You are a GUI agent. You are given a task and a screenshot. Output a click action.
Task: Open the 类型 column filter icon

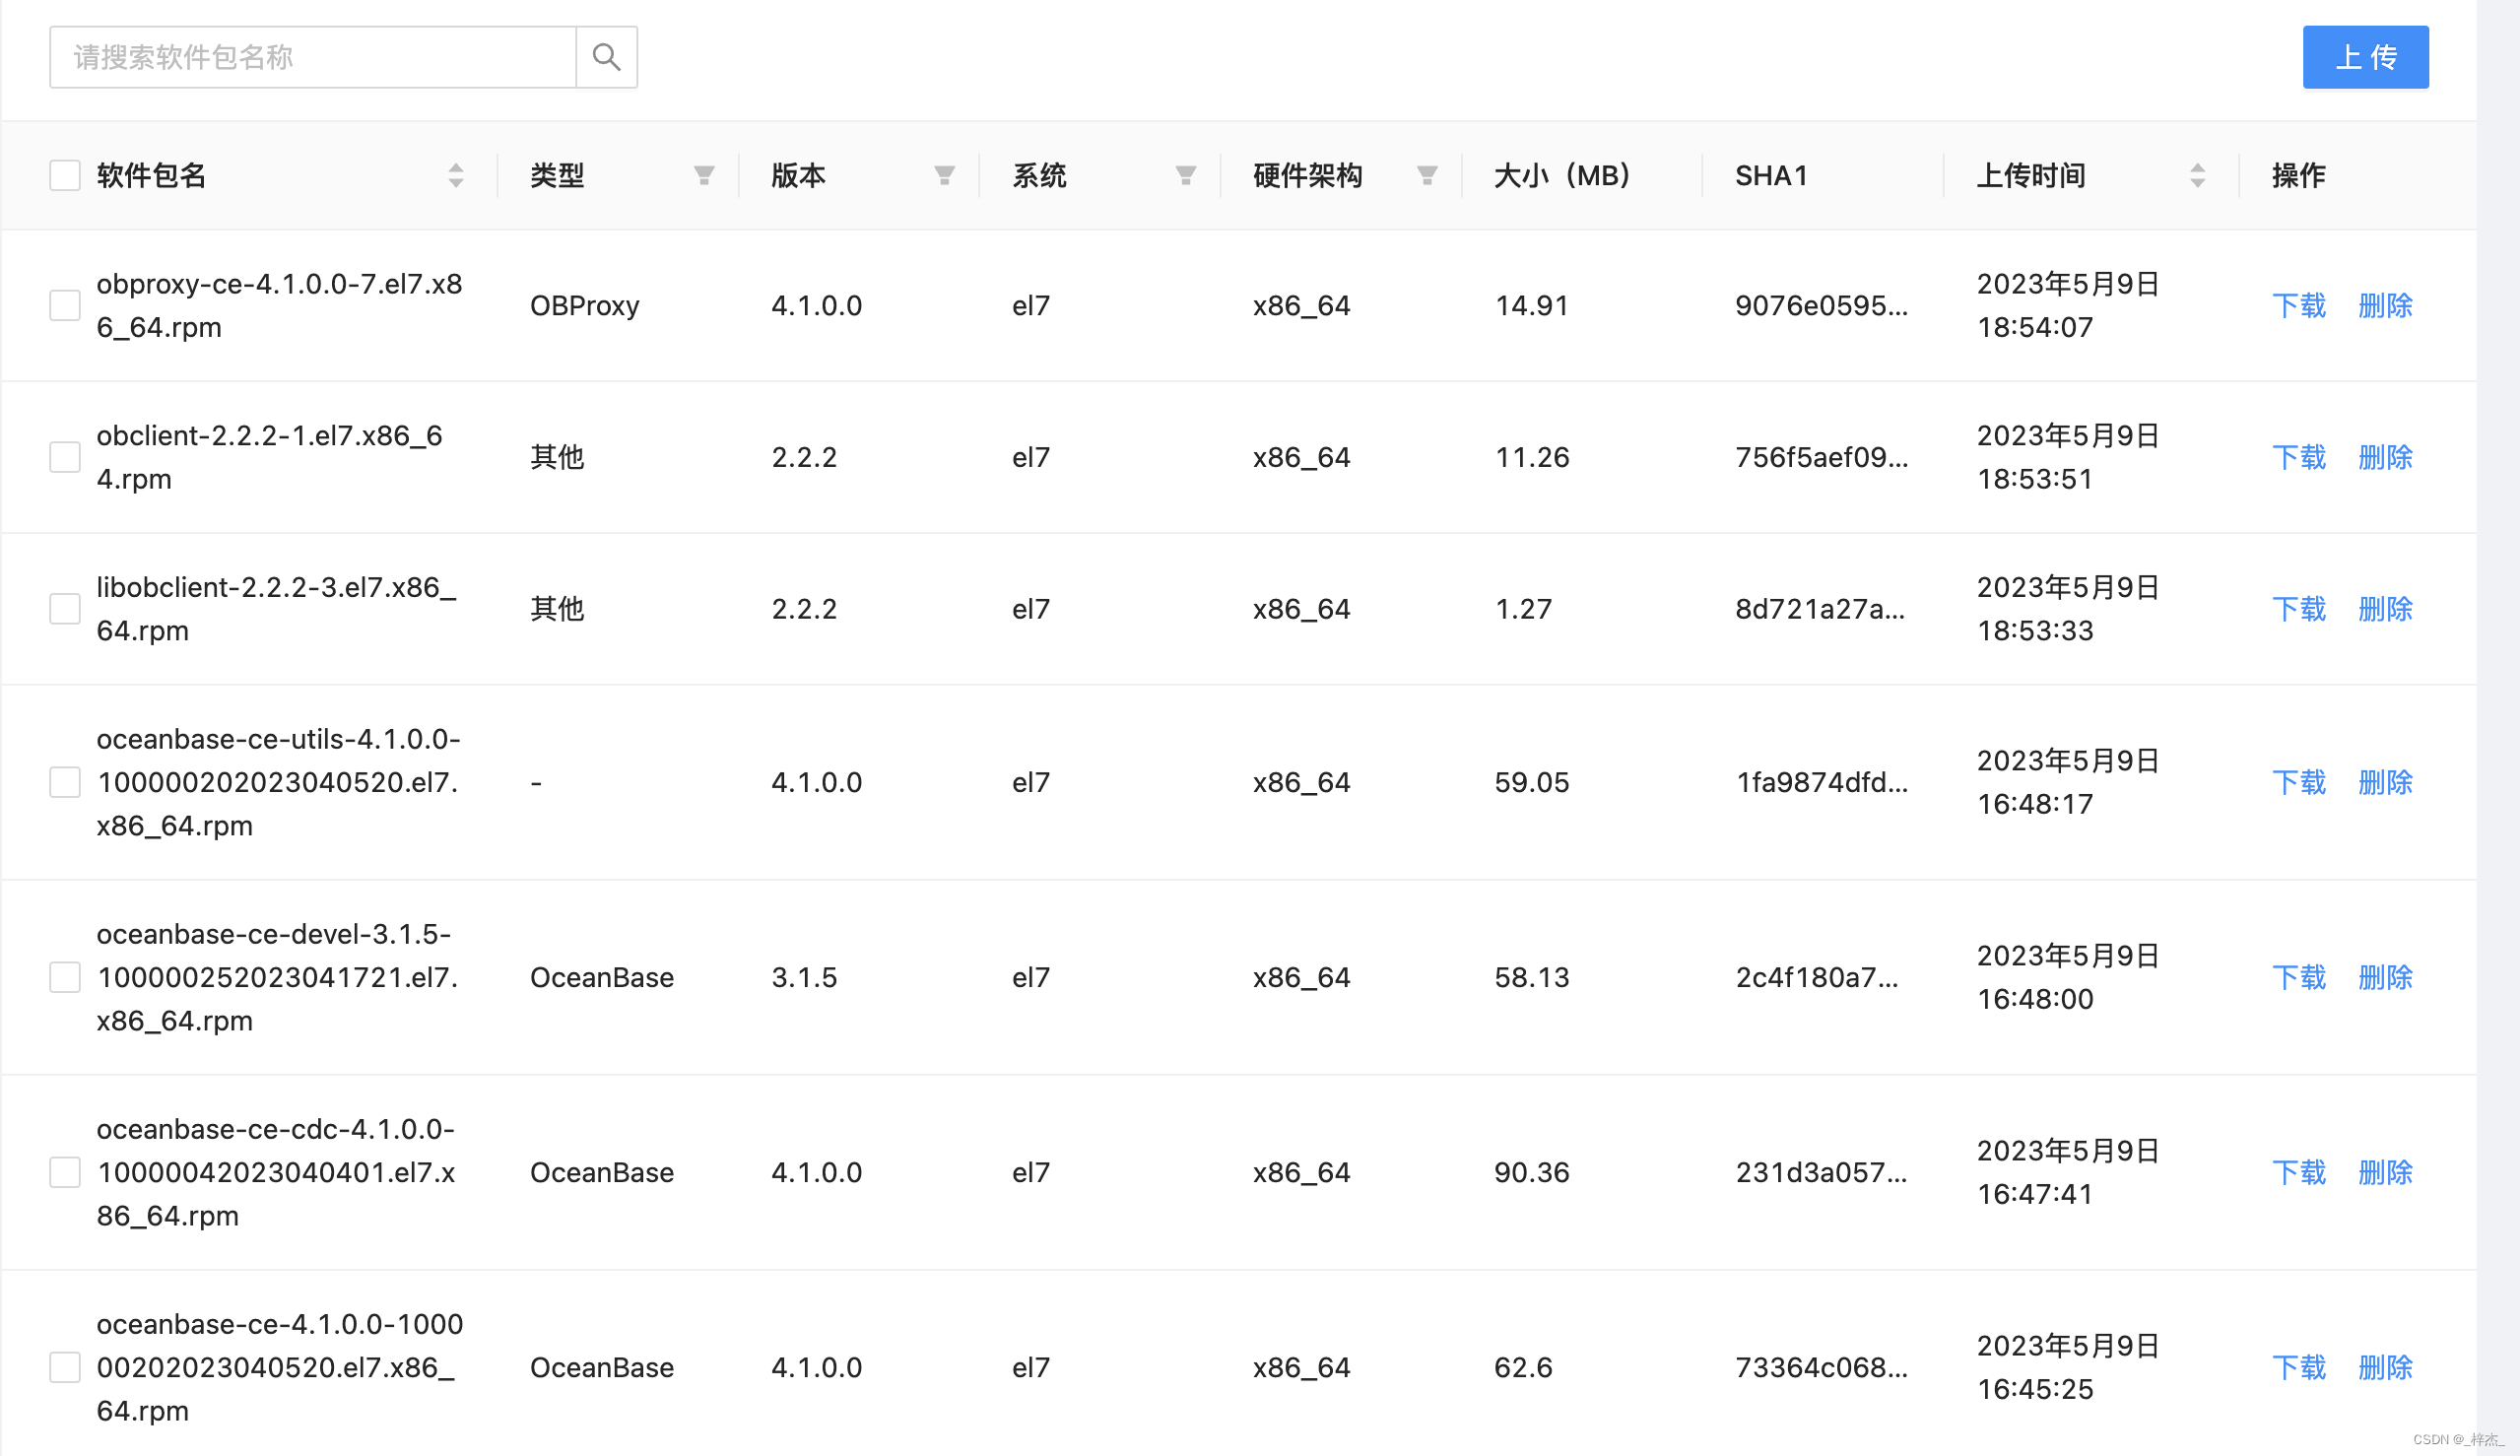(x=704, y=176)
